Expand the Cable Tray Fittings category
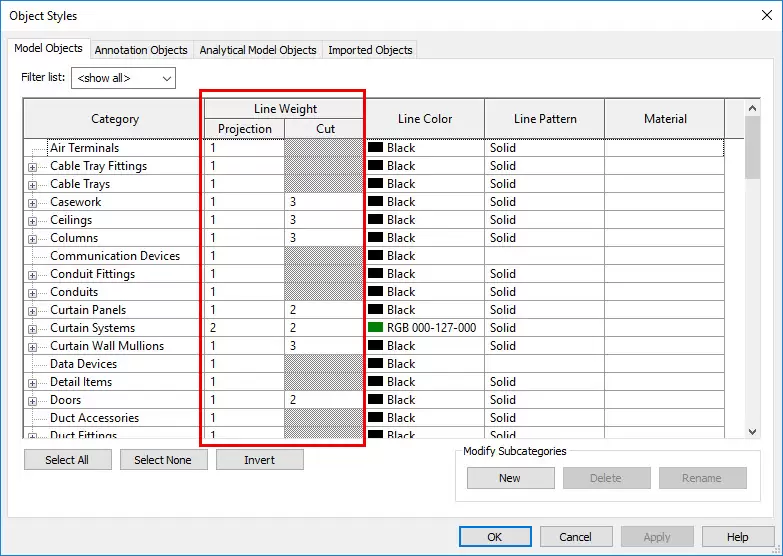The width and height of the screenshot is (783, 556). coord(32,167)
